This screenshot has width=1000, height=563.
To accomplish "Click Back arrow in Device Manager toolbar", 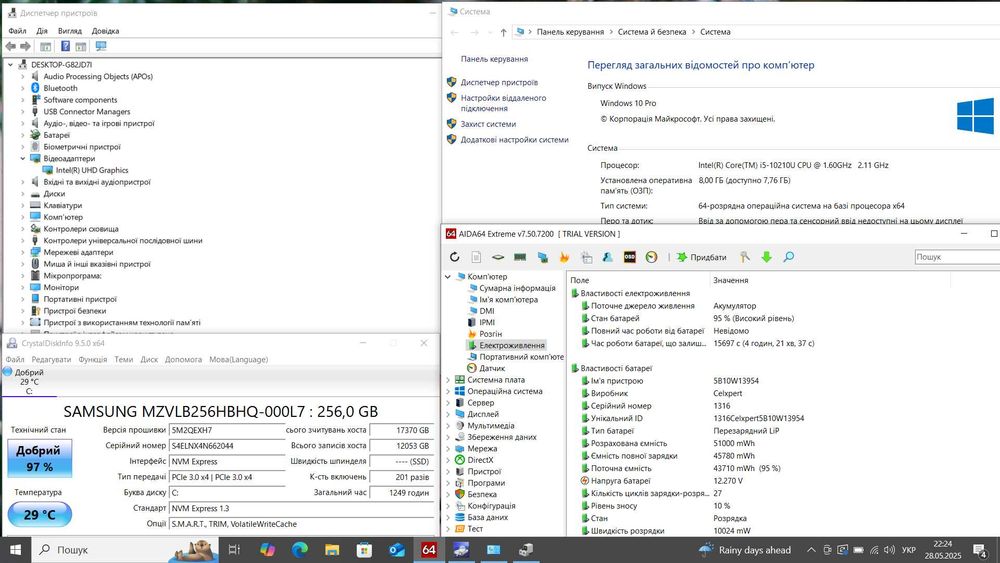I will tap(11, 47).
